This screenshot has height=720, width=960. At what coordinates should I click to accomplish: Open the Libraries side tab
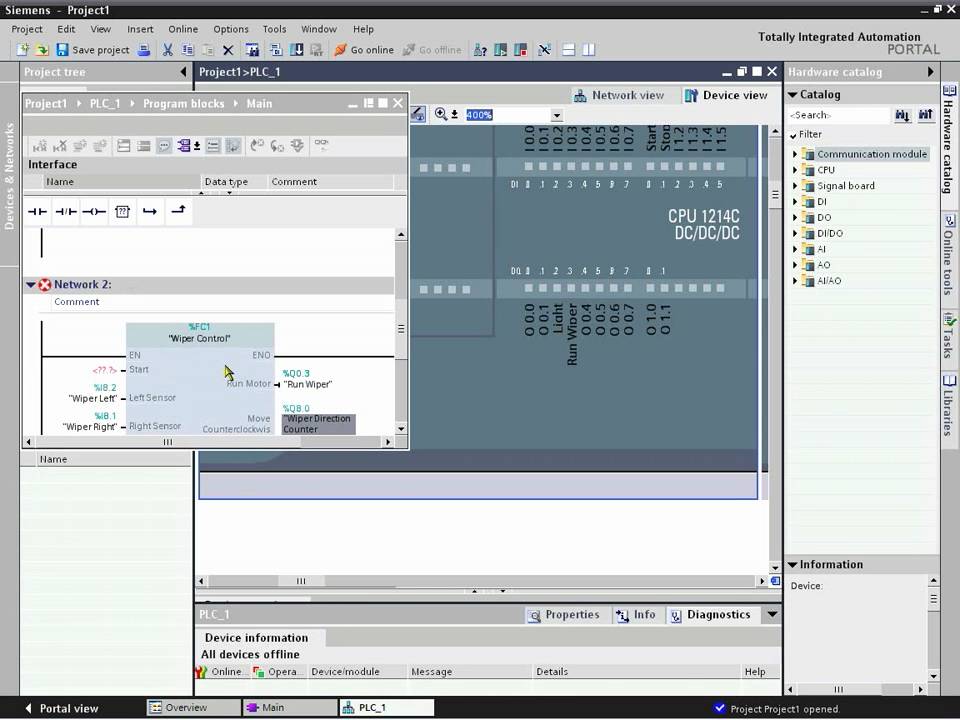949,405
